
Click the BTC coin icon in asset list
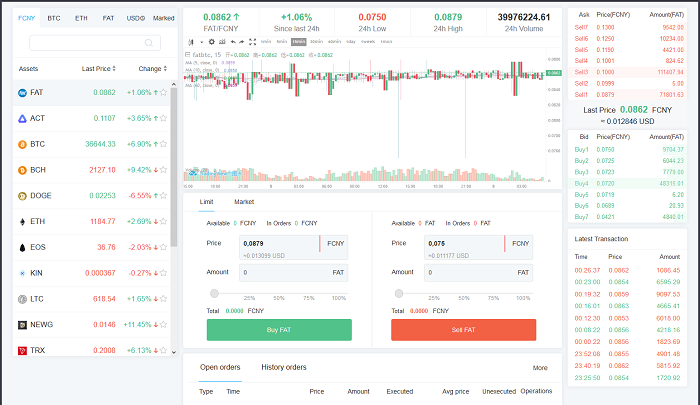[x=22, y=145]
